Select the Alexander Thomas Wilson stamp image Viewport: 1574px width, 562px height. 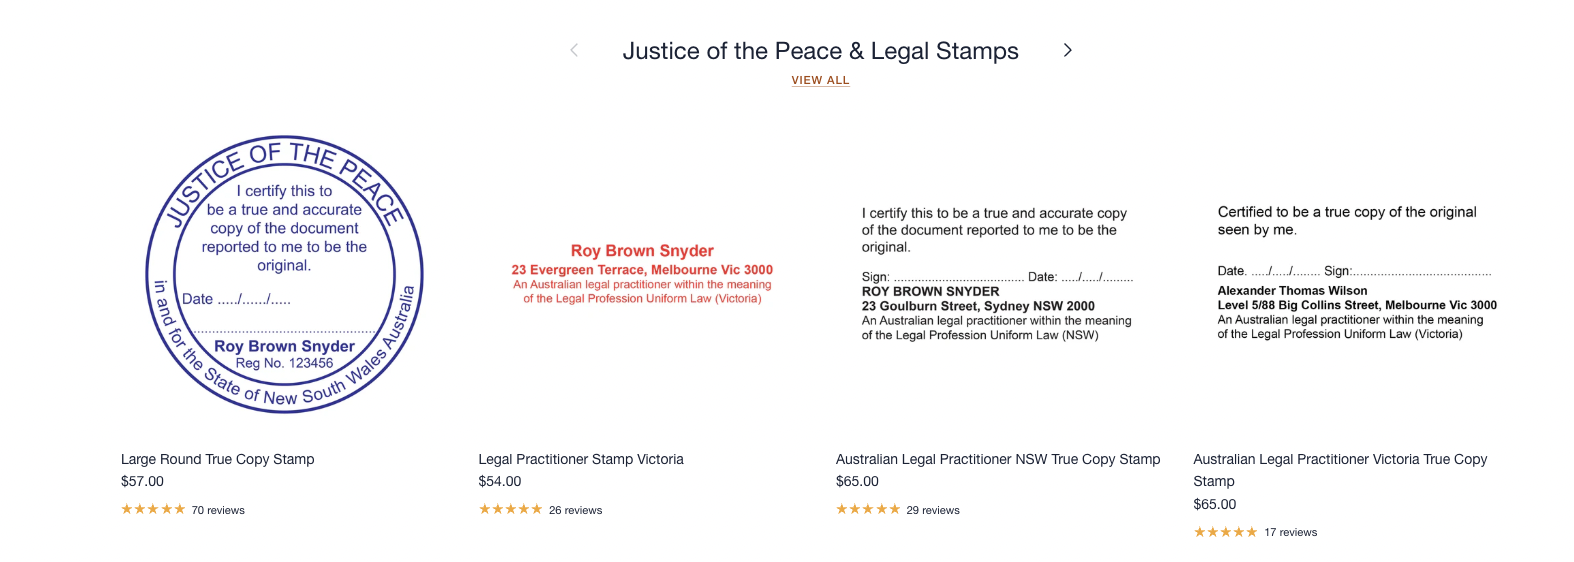coord(1355,273)
